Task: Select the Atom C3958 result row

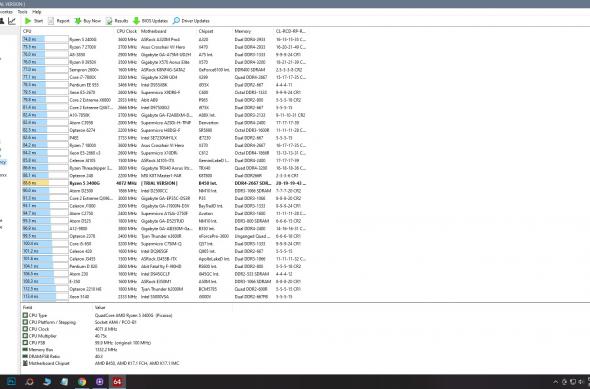Action: pos(164,123)
